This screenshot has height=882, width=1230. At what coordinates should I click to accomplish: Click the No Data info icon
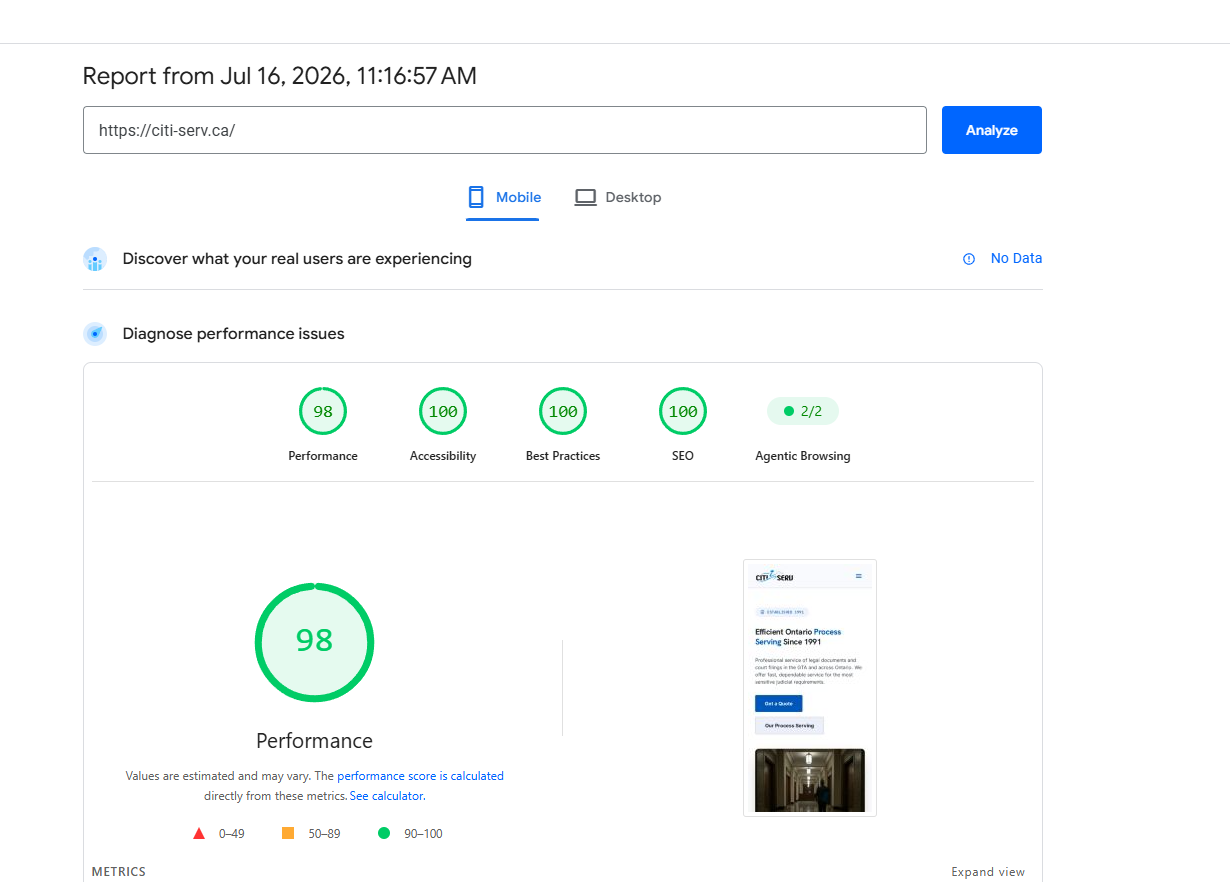[968, 258]
